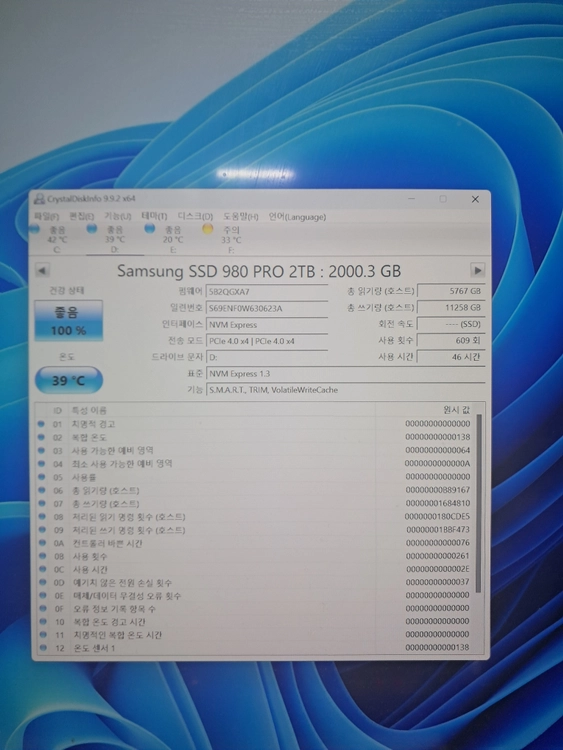This screenshot has width=563, height=750.
Task: Select attribute row 0D 예기치 않은 전원 손실 횟수
Action: click(x=255, y=583)
